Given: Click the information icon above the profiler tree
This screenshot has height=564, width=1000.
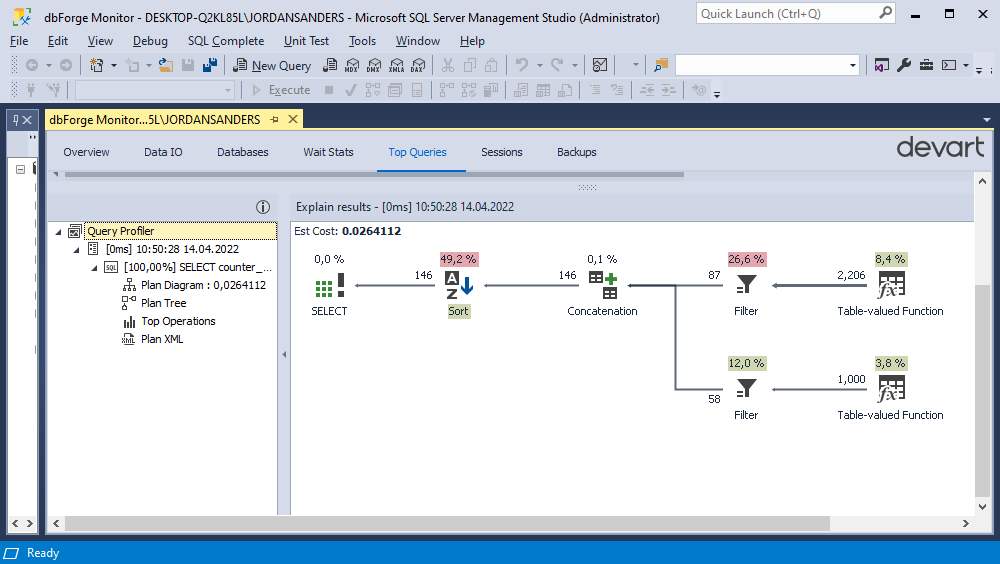Looking at the screenshot, I should tap(263, 207).
